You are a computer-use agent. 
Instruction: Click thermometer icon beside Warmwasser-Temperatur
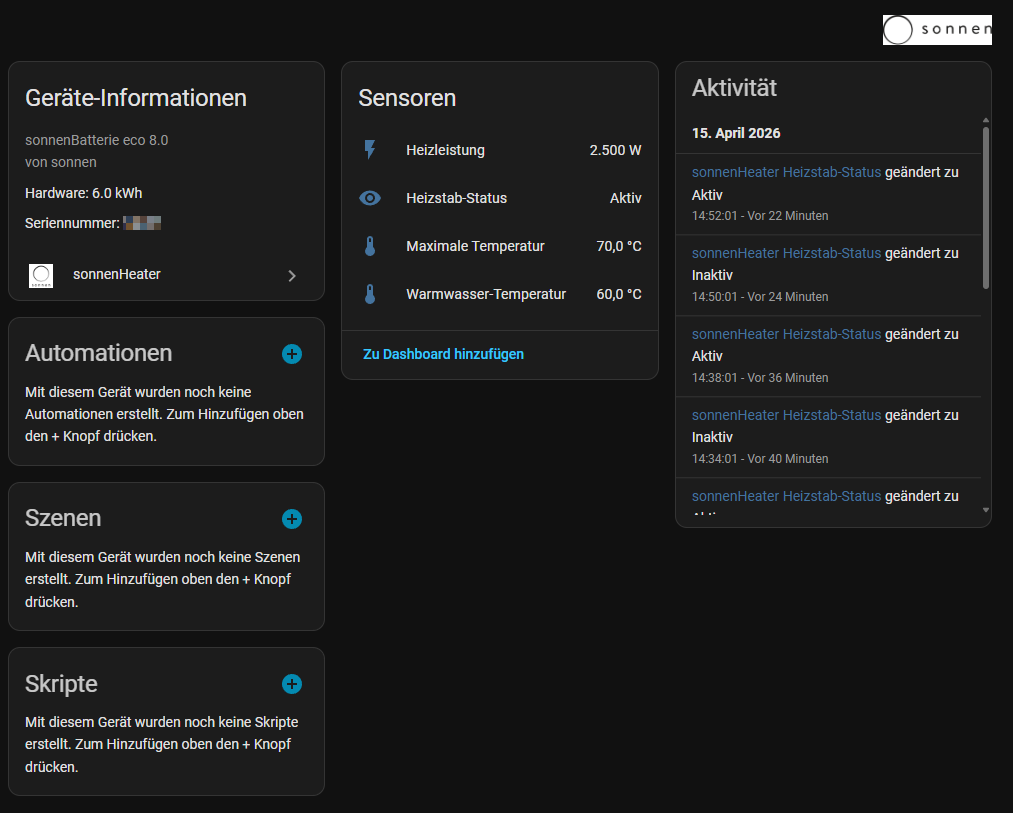click(x=370, y=294)
